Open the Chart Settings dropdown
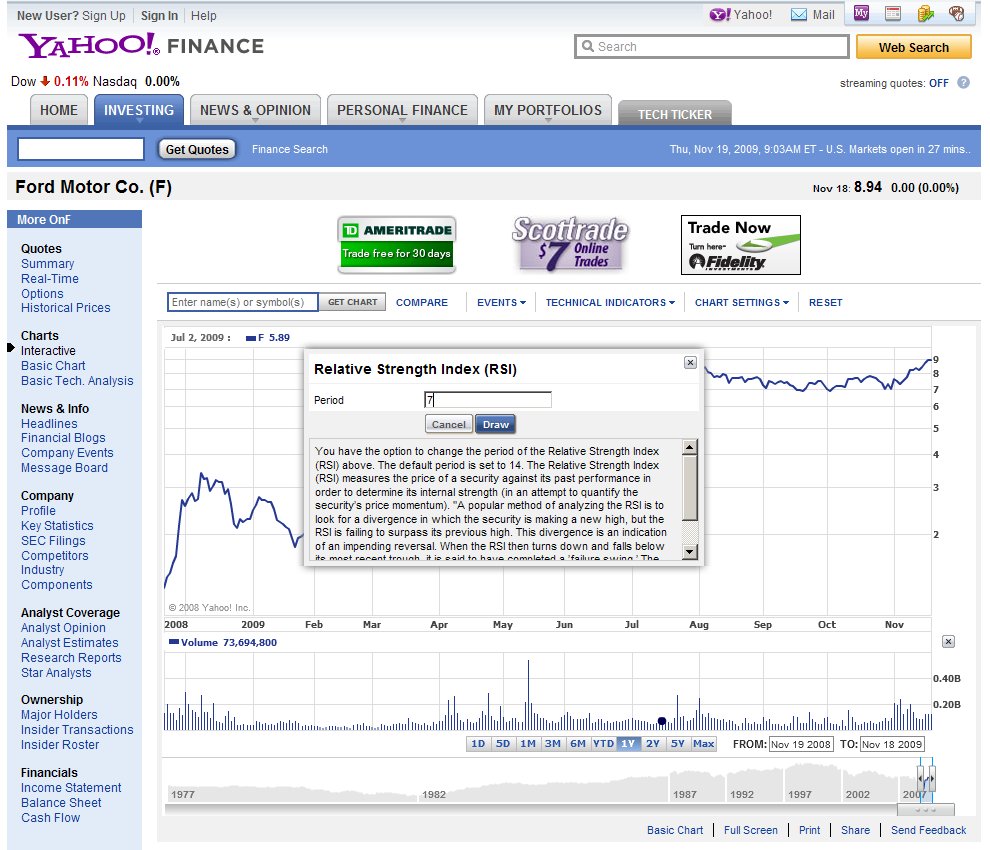Viewport: 990px width, 850px height. tap(741, 302)
